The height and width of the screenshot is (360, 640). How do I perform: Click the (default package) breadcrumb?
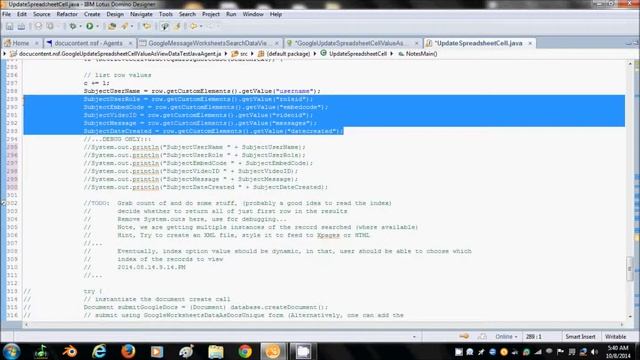(284, 54)
